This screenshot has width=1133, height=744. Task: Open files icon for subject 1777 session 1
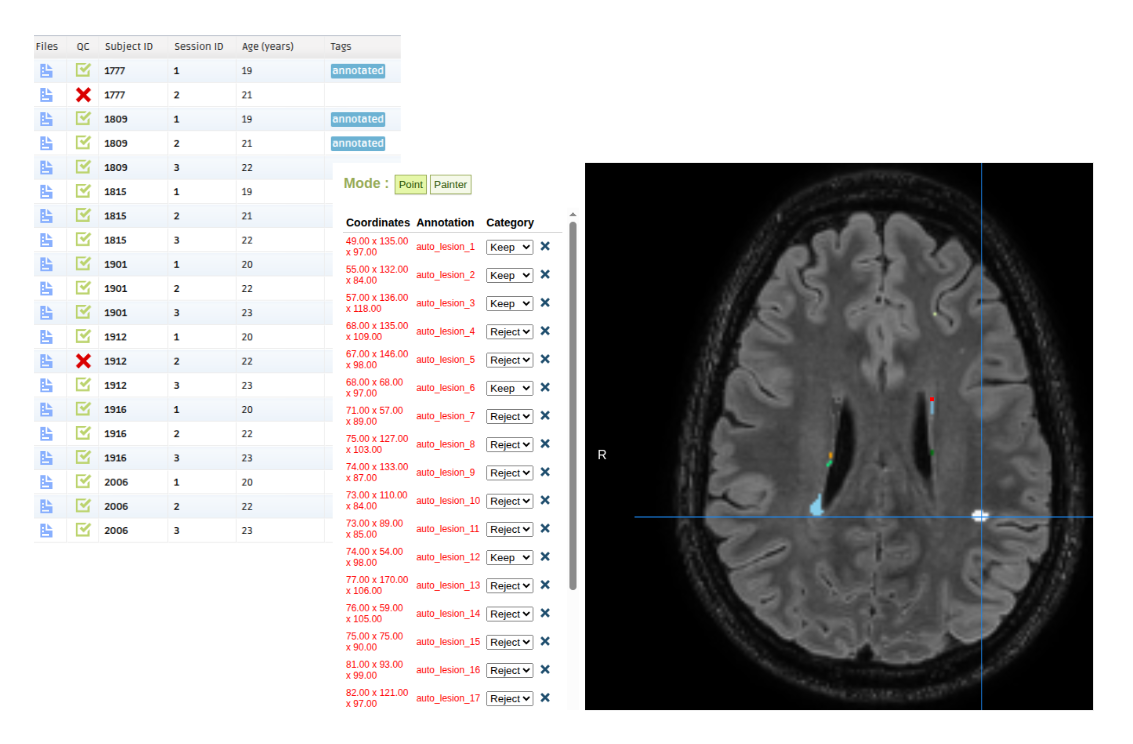pyautogui.click(x=46, y=71)
